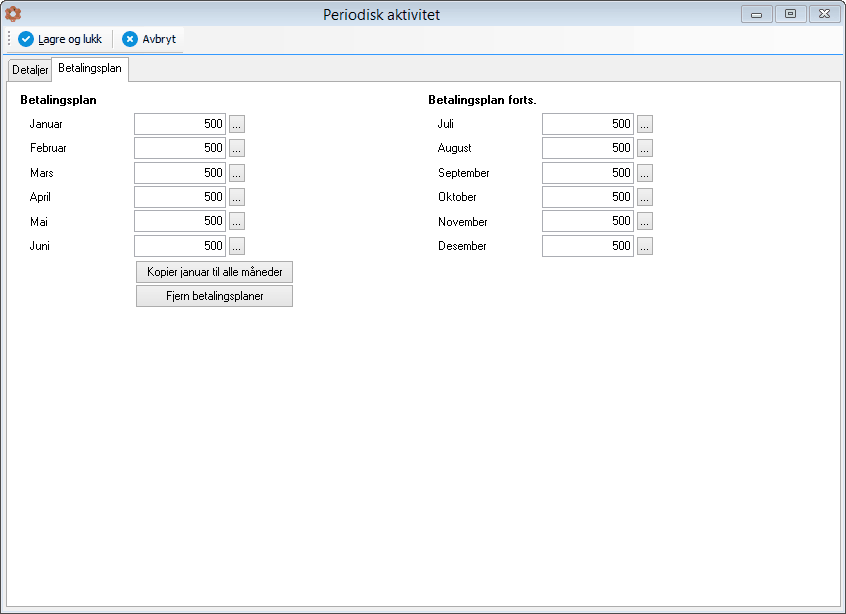Open the ellipsis button next to Januar
This screenshot has height=614, width=846.
coord(237,124)
